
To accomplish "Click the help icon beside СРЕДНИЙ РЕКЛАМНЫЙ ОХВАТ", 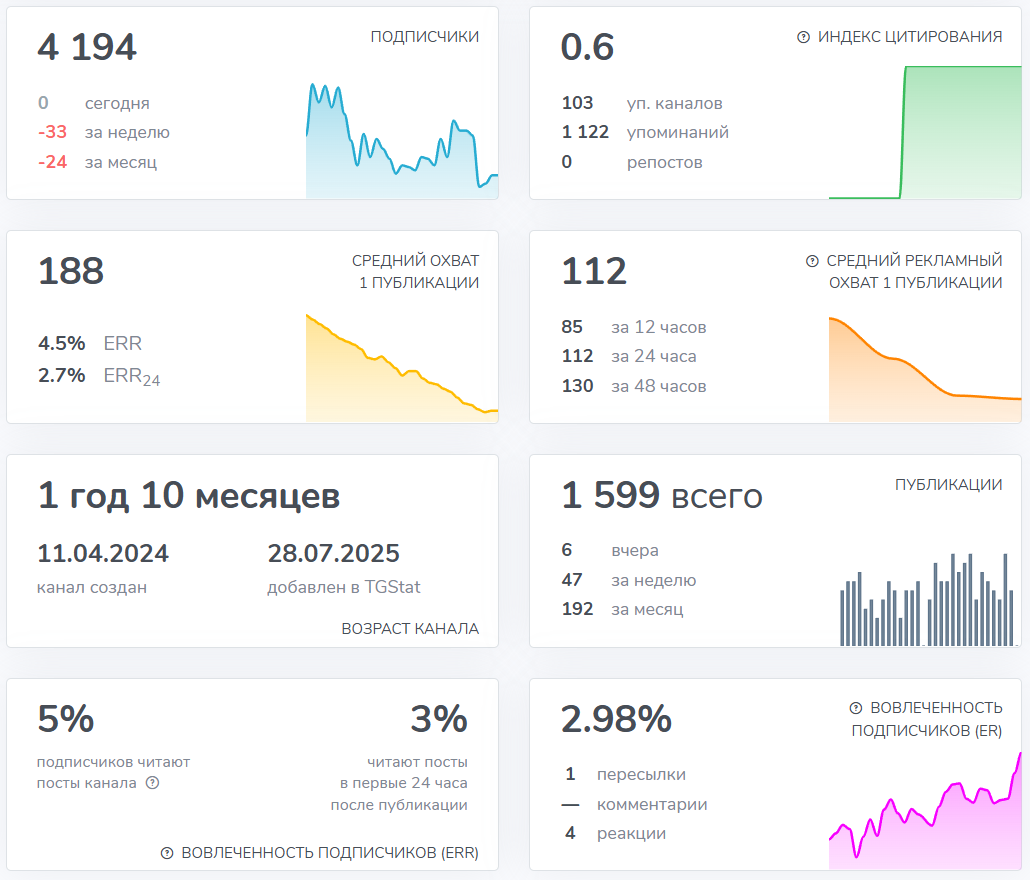I will [812, 261].
